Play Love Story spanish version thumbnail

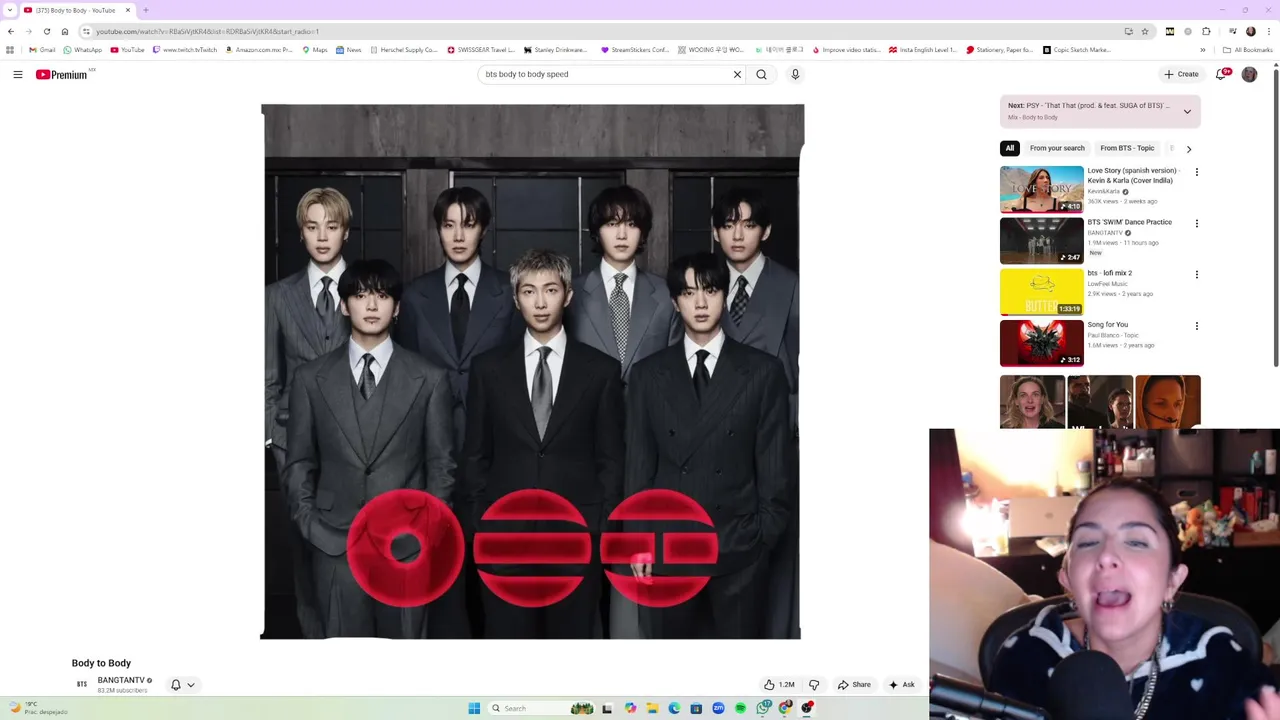click(1041, 189)
